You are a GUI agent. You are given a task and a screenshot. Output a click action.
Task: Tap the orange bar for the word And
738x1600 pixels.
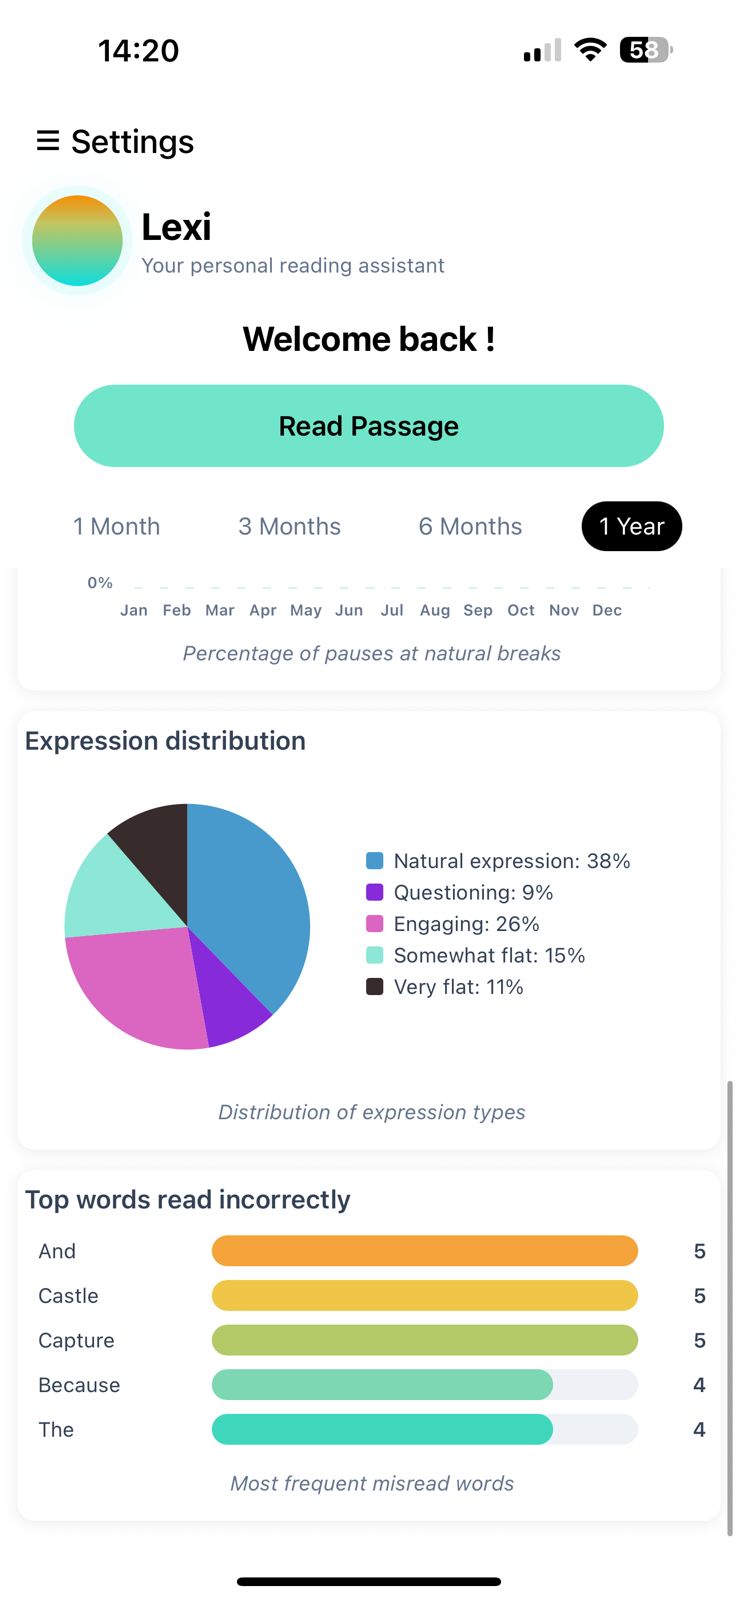pos(424,1250)
